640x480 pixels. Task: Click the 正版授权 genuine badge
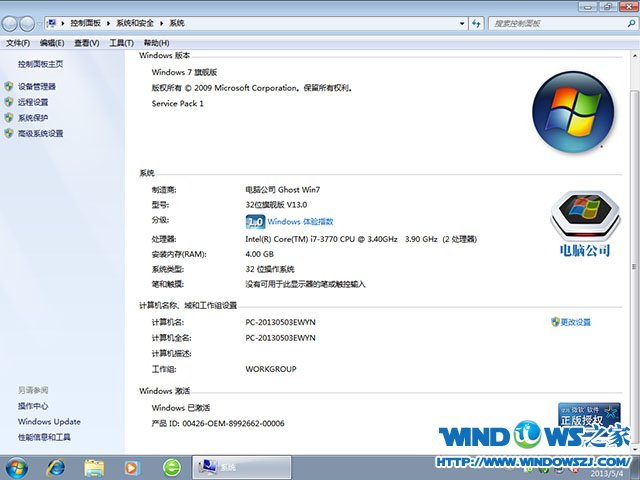click(589, 415)
